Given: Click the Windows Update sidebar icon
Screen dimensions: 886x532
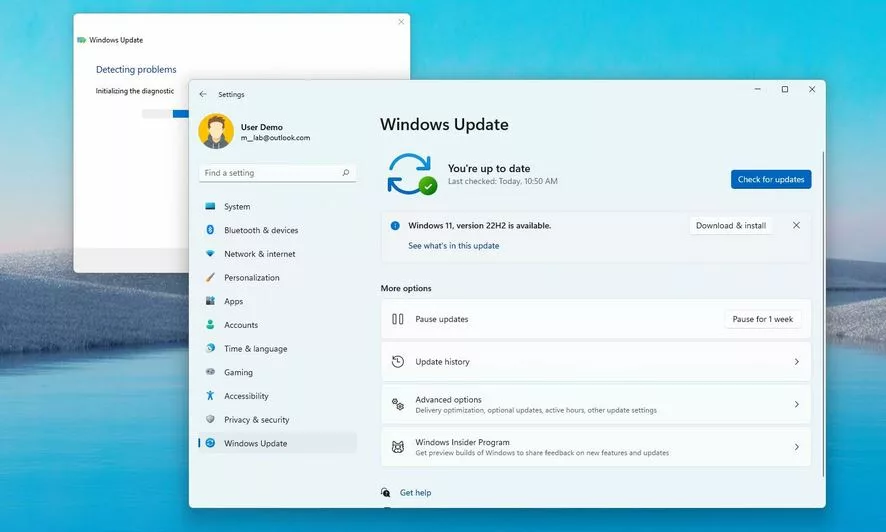Looking at the screenshot, I should 210,443.
